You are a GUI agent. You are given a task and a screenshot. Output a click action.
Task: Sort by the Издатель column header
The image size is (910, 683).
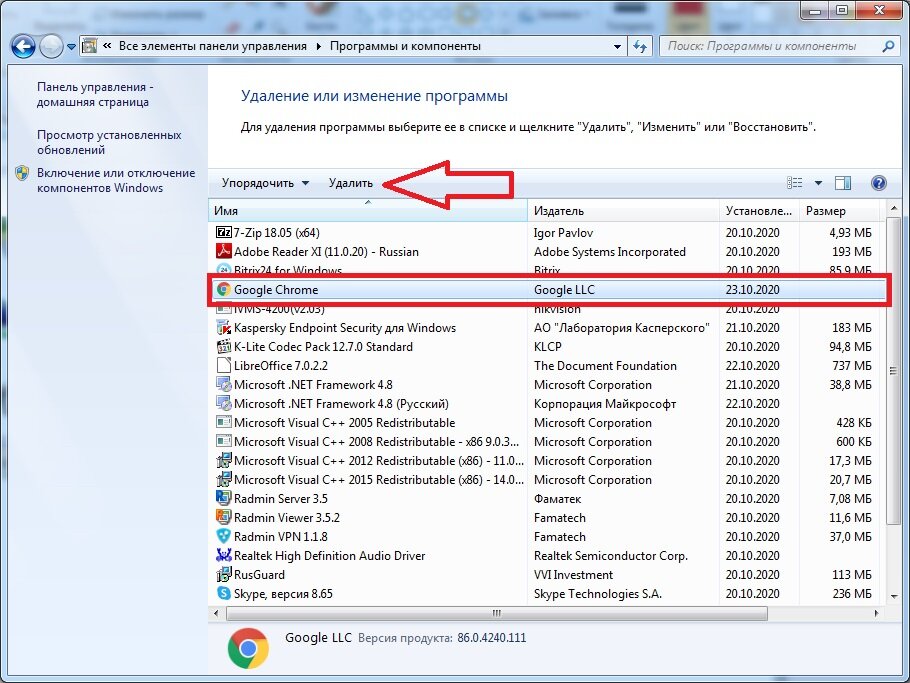coord(623,211)
